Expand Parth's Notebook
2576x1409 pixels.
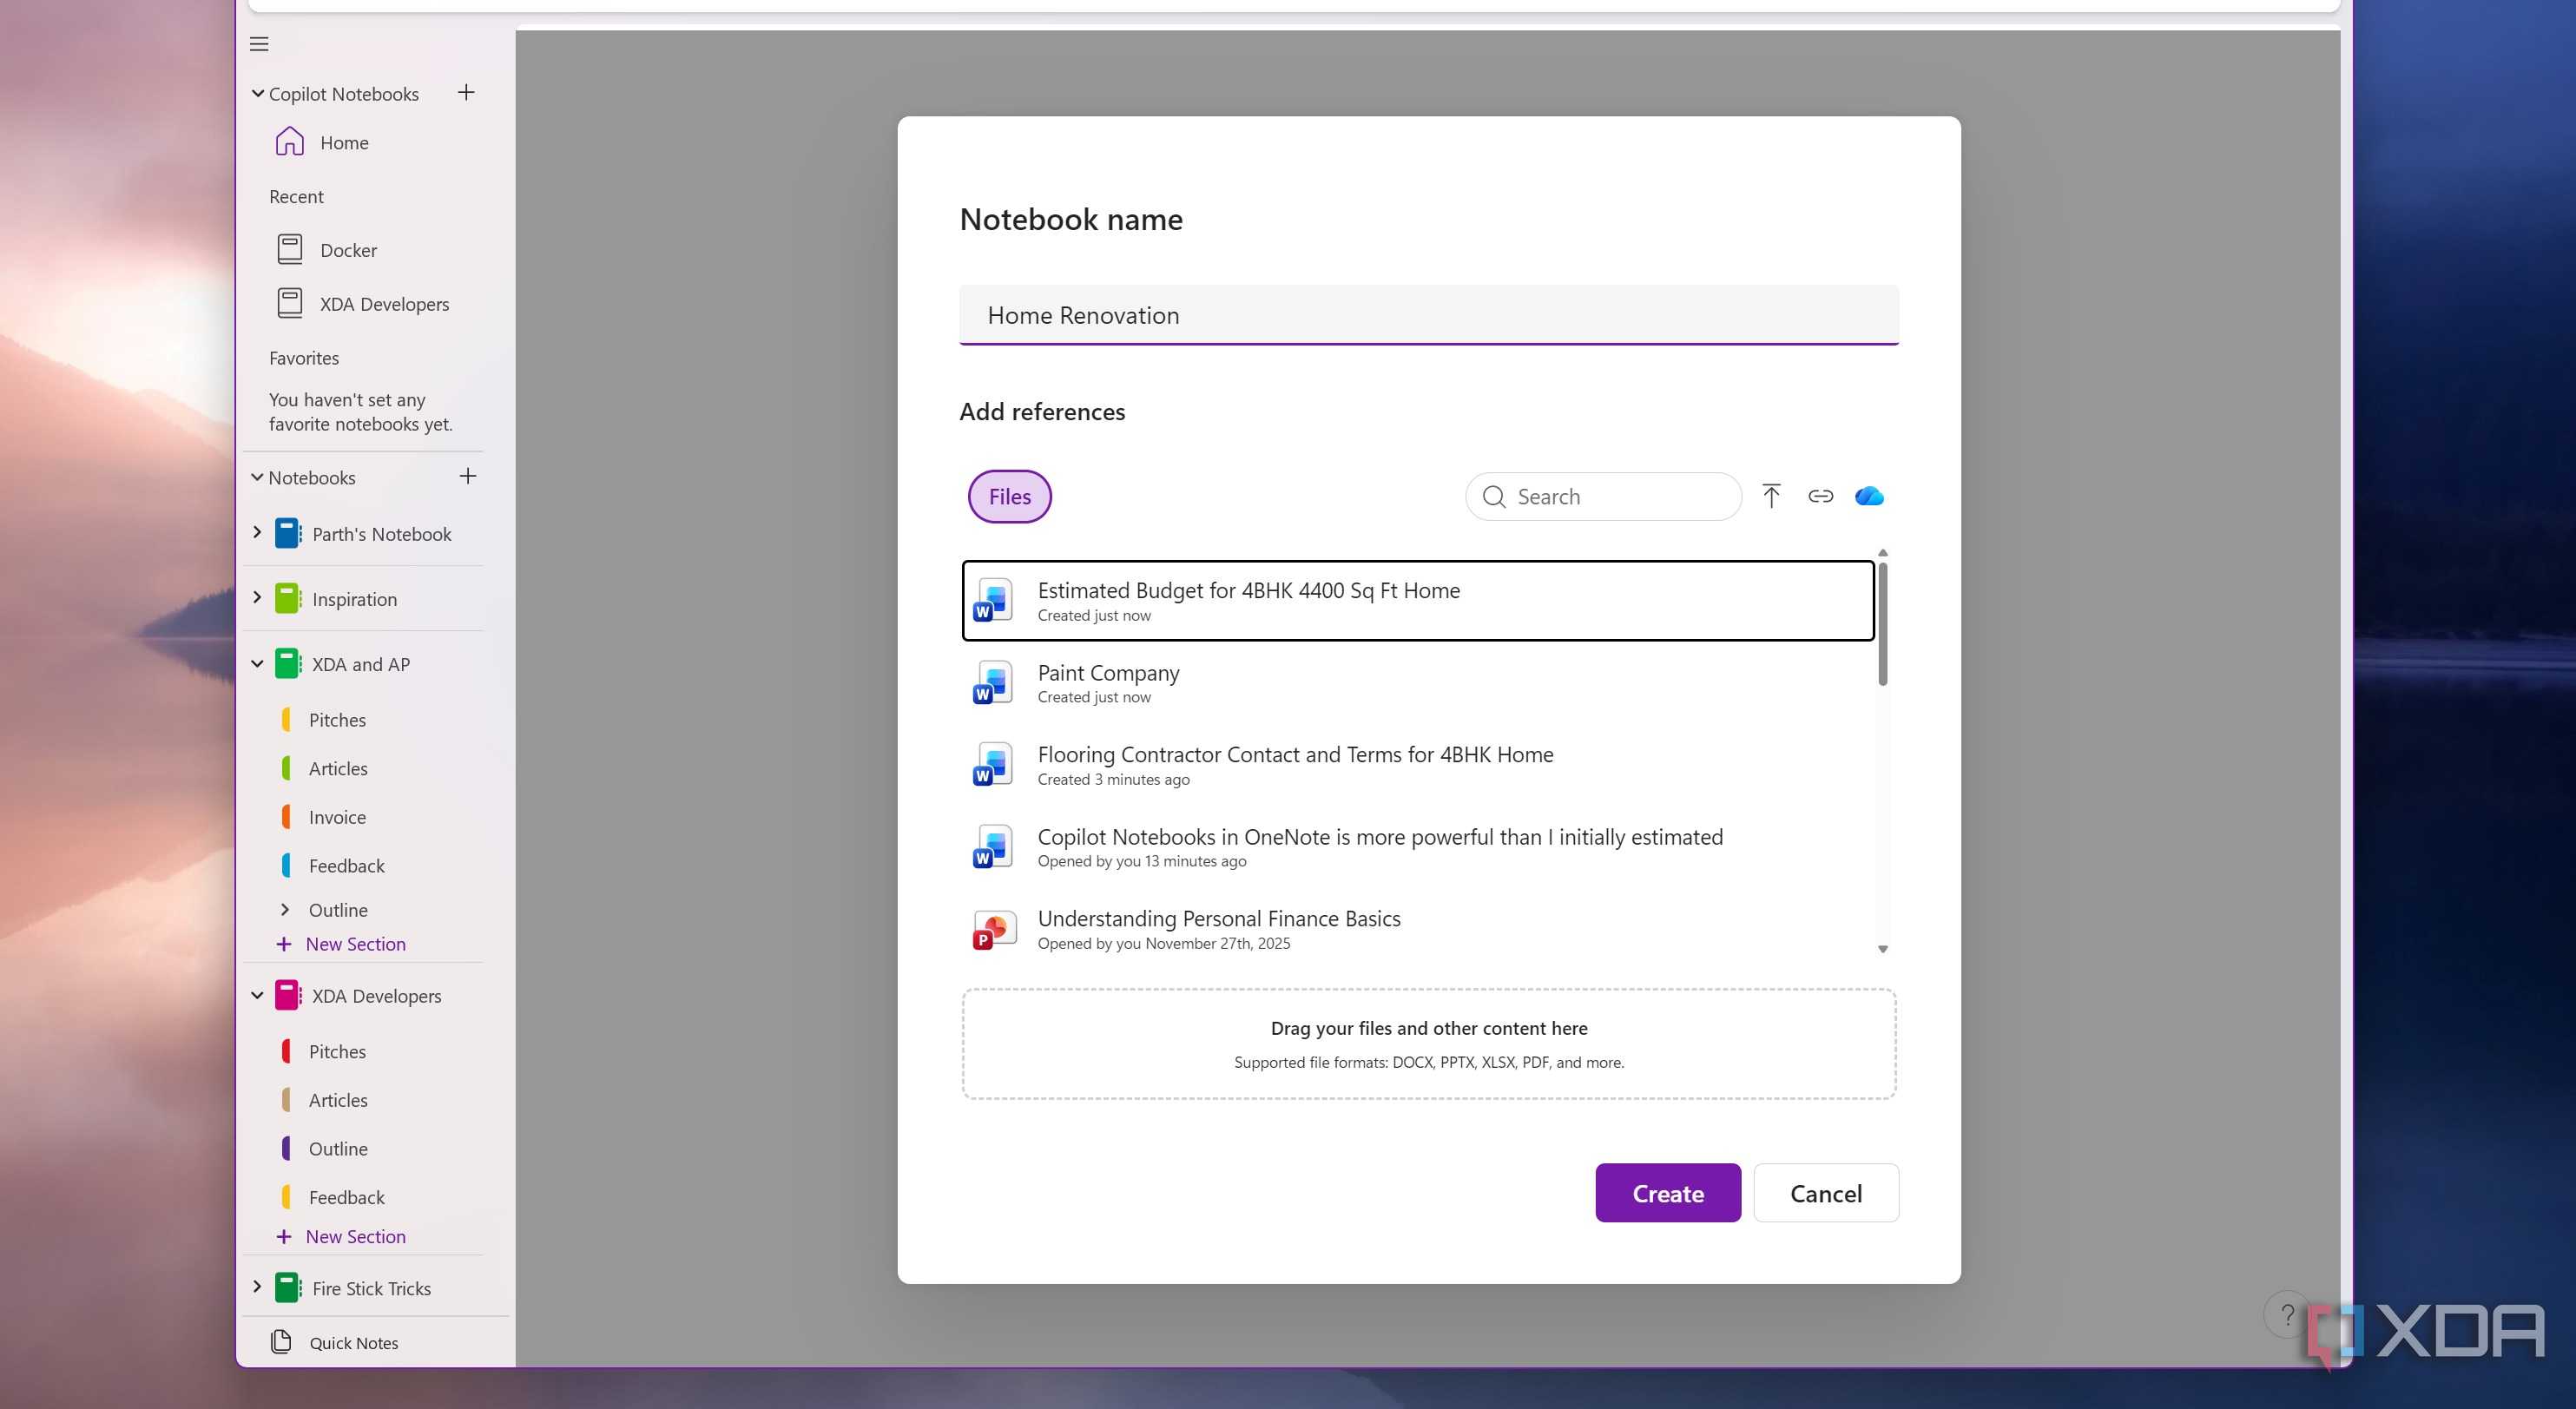257,533
